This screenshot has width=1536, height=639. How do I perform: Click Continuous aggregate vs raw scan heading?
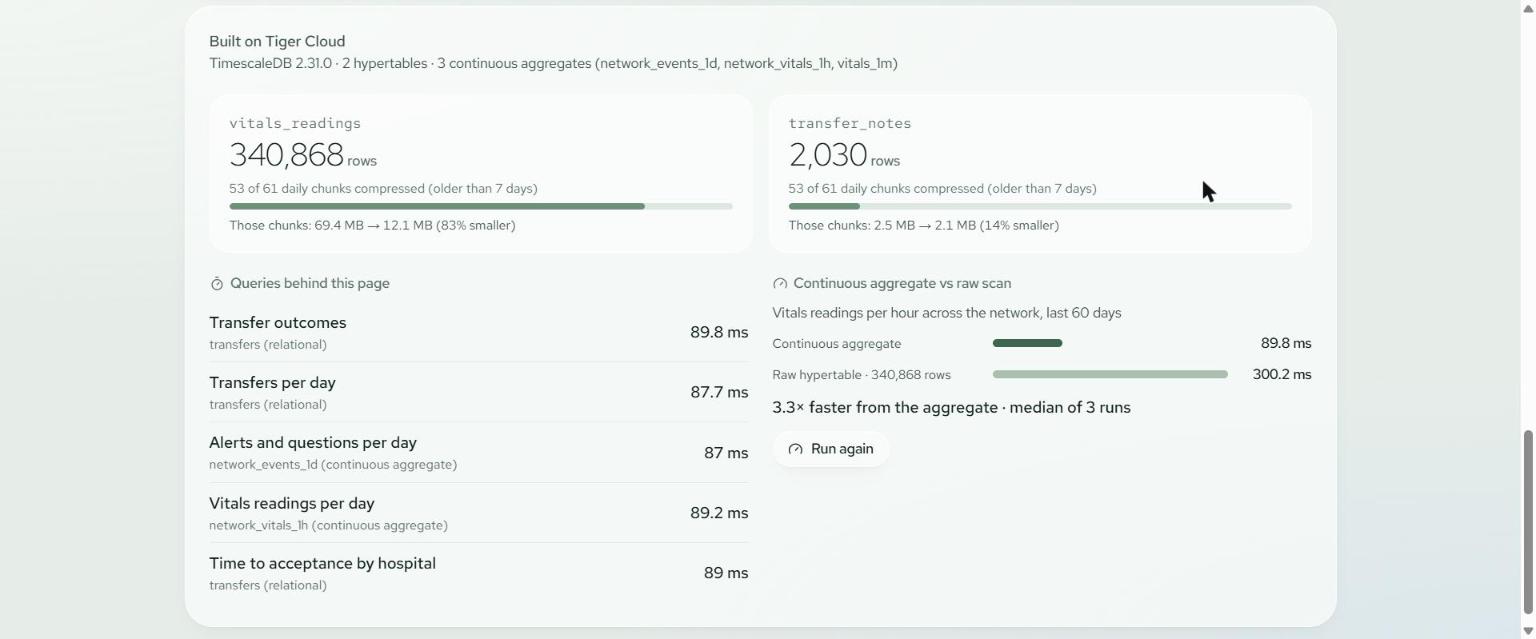point(902,284)
